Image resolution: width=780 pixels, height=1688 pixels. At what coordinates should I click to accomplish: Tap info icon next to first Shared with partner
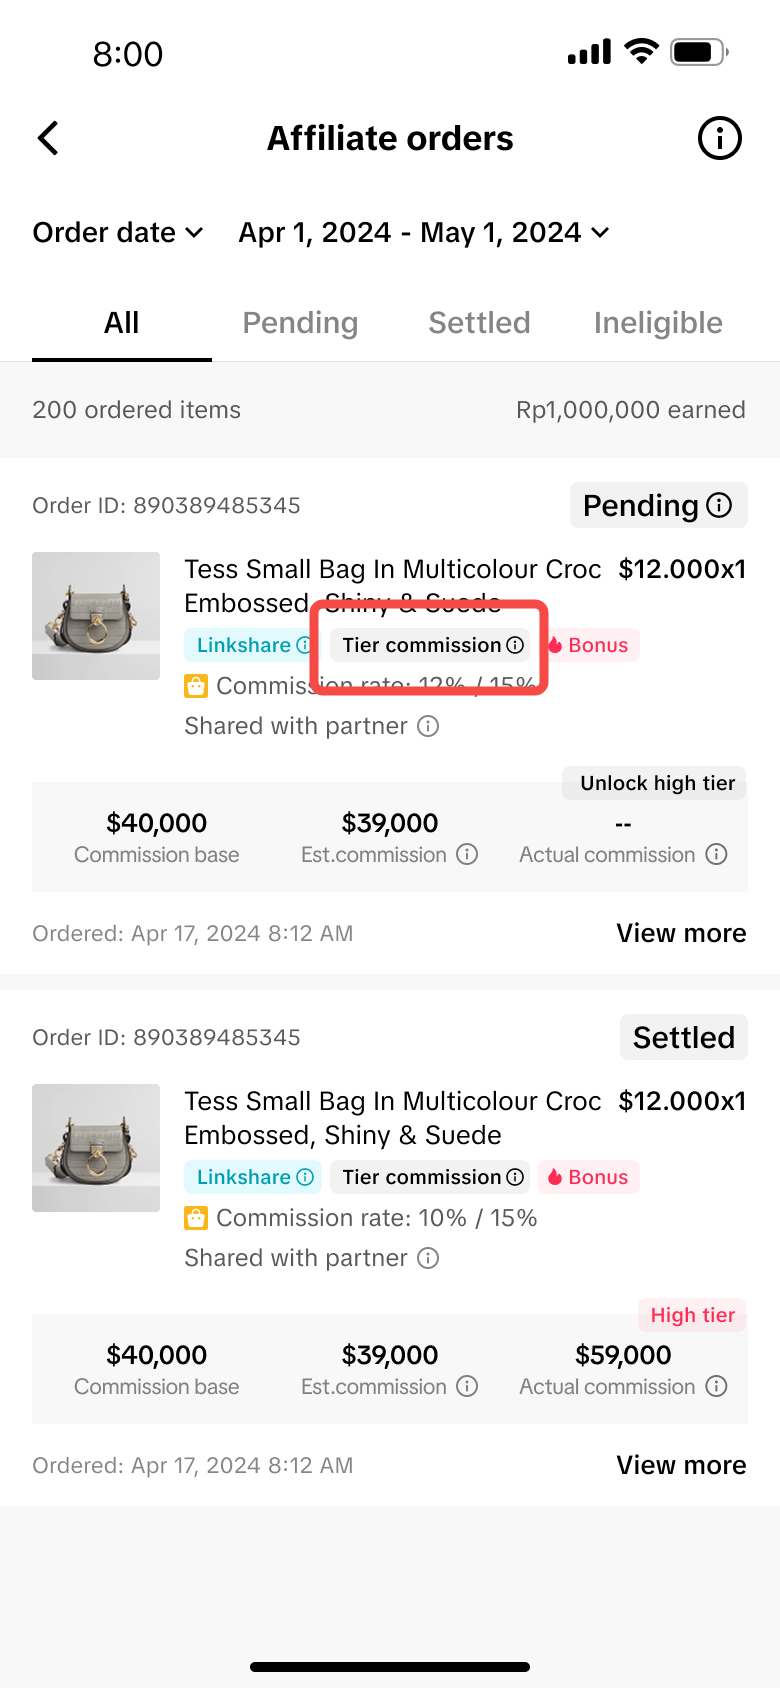click(428, 726)
